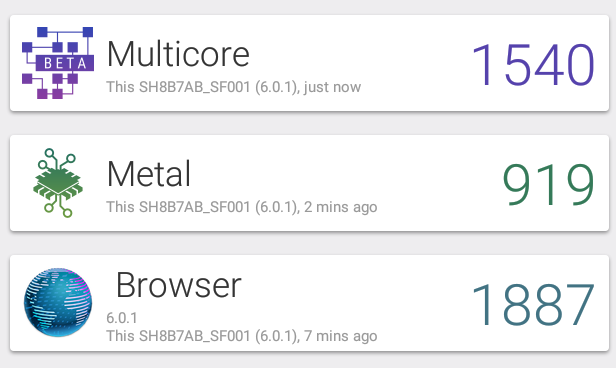
Task: Click the 6.0.1 version line under Browser
Action: point(122,318)
